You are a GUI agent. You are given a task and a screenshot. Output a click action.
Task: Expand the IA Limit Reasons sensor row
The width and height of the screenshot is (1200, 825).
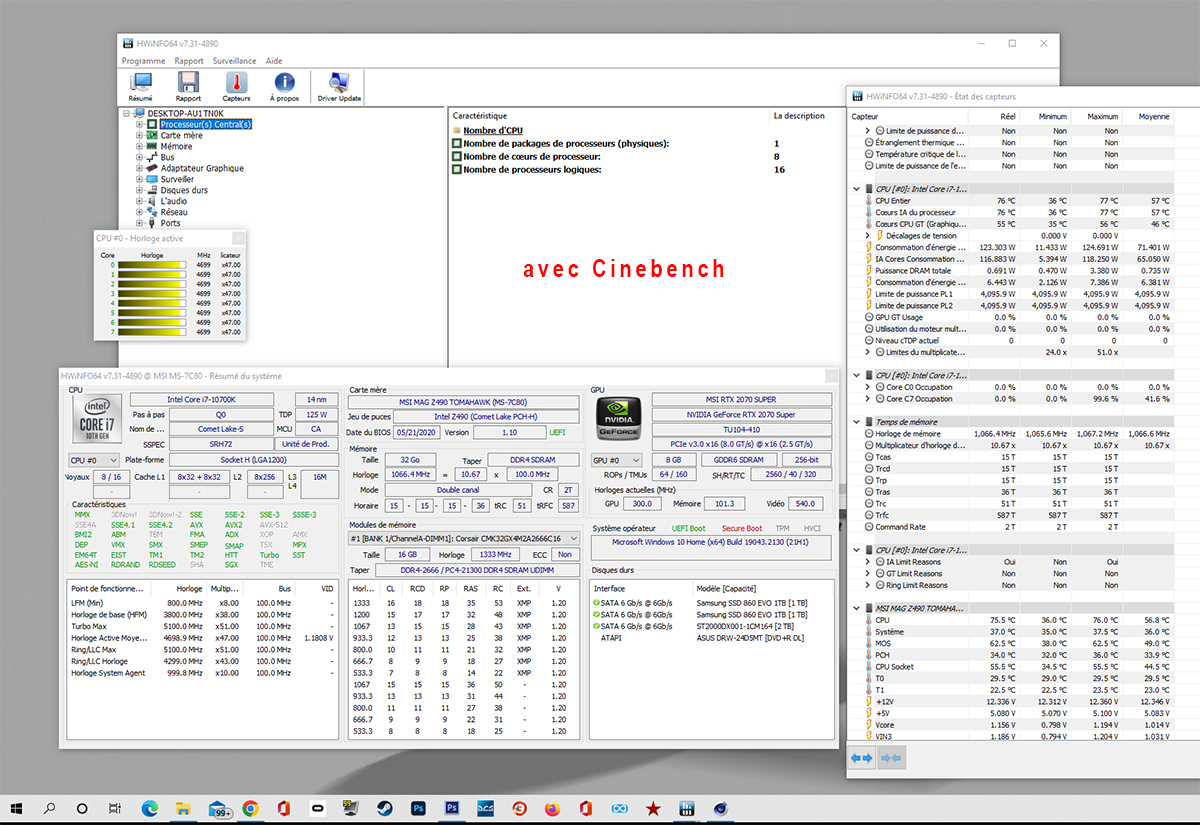tap(868, 562)
